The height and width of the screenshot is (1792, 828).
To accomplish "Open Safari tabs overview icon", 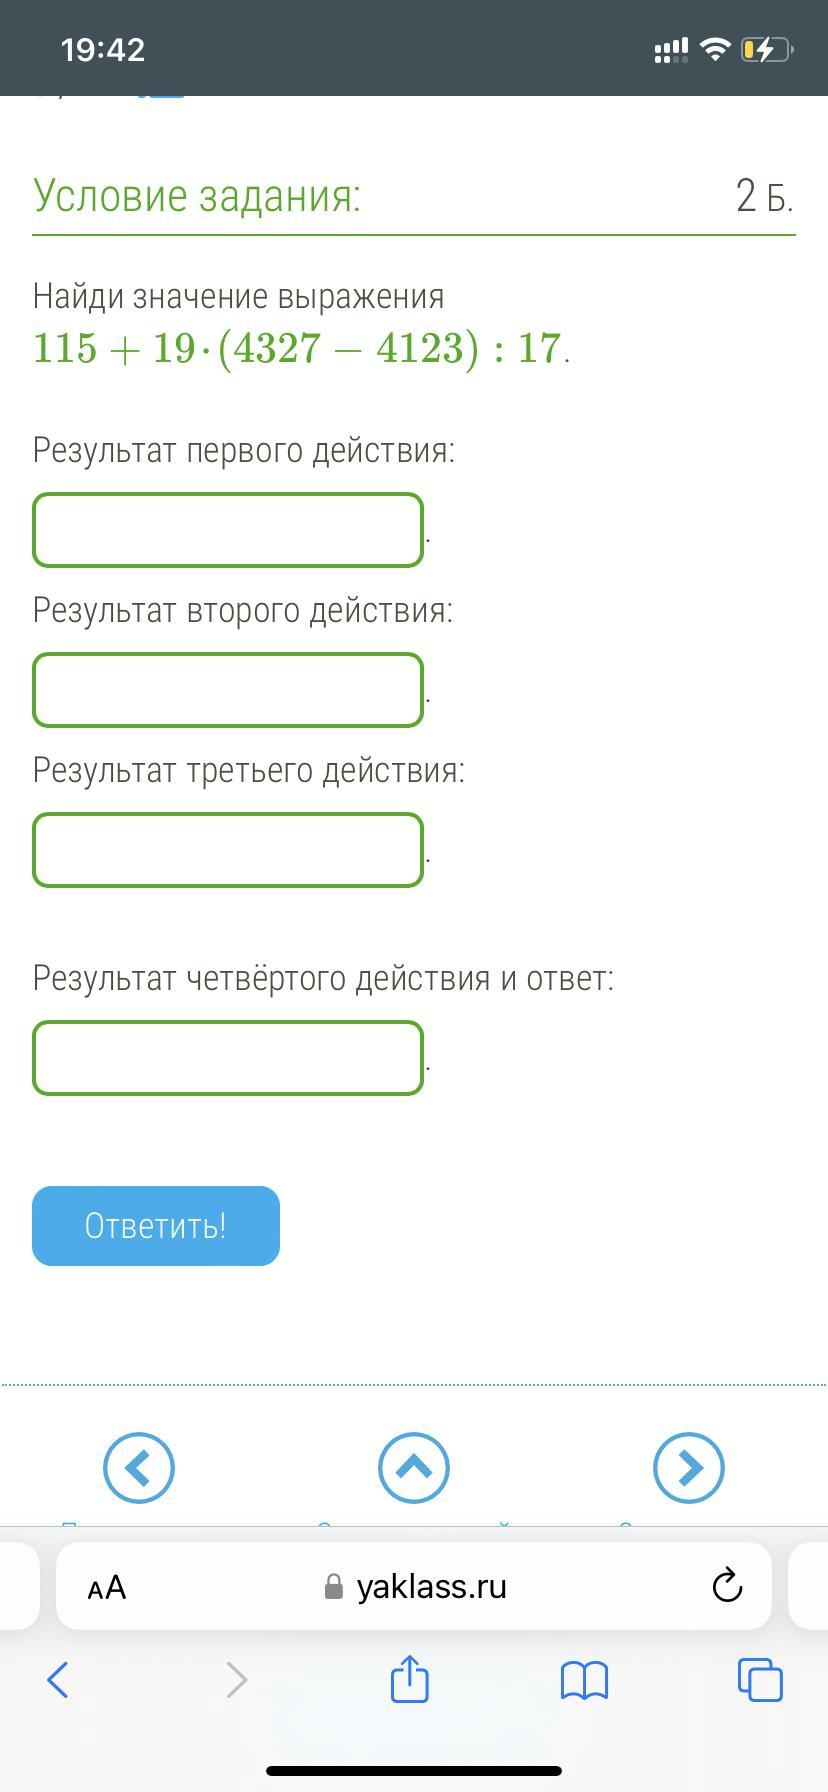I will point(759,1679).
